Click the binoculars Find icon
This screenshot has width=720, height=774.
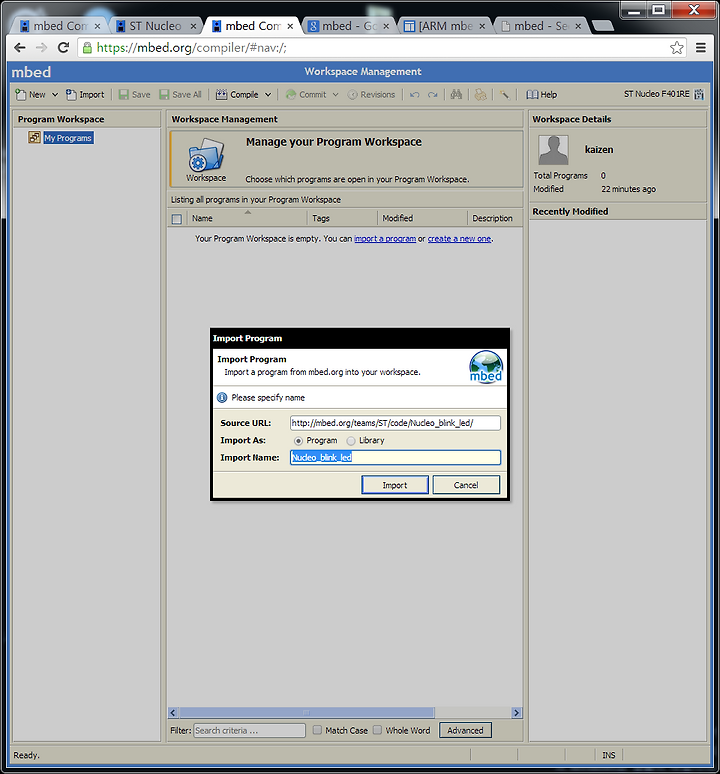point(456,94)
